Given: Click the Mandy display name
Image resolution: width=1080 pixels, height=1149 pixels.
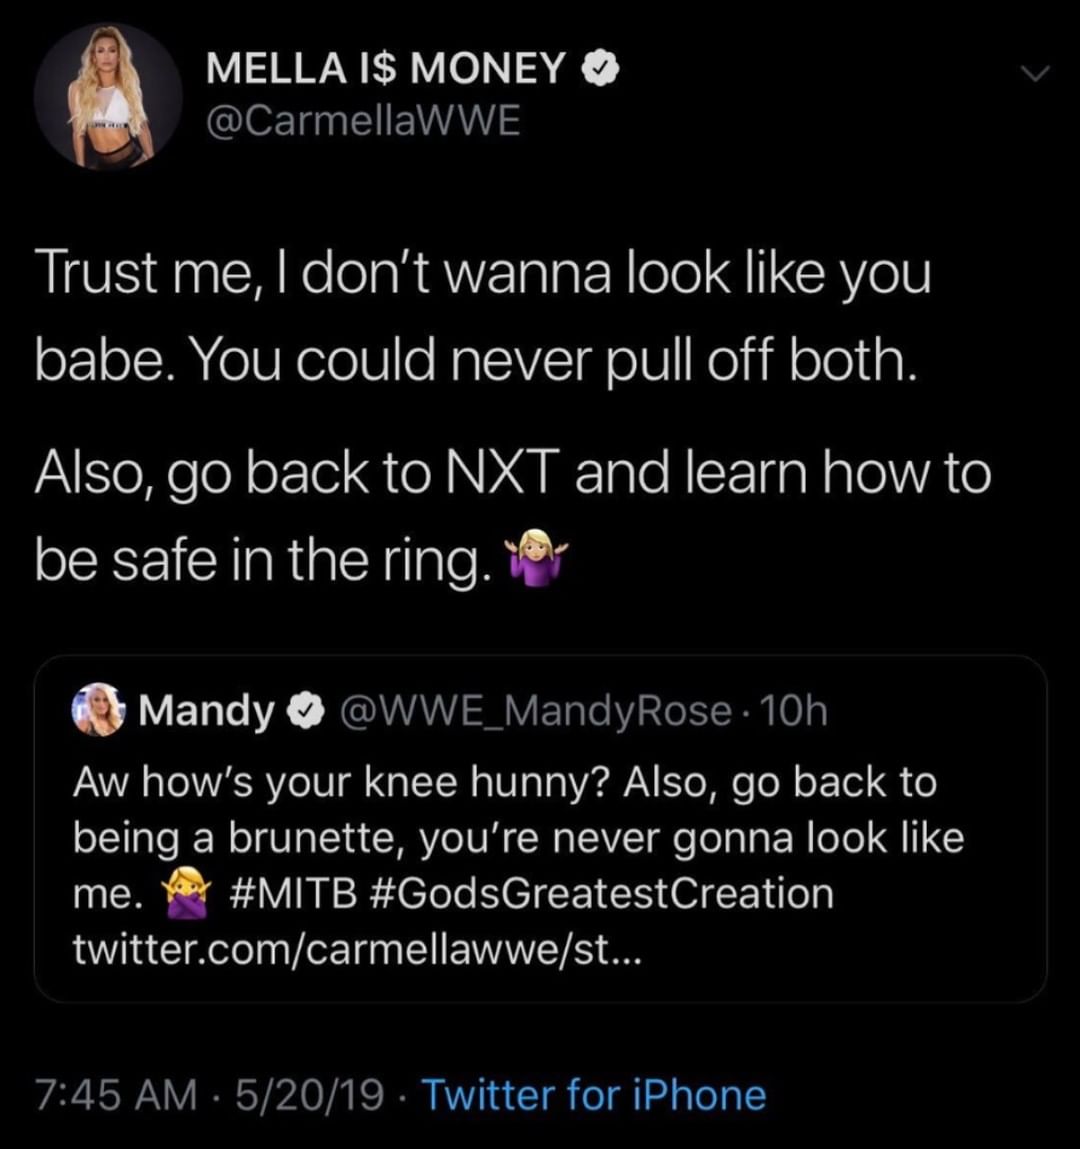Looking at the screenshot, I should coord(206,711).
